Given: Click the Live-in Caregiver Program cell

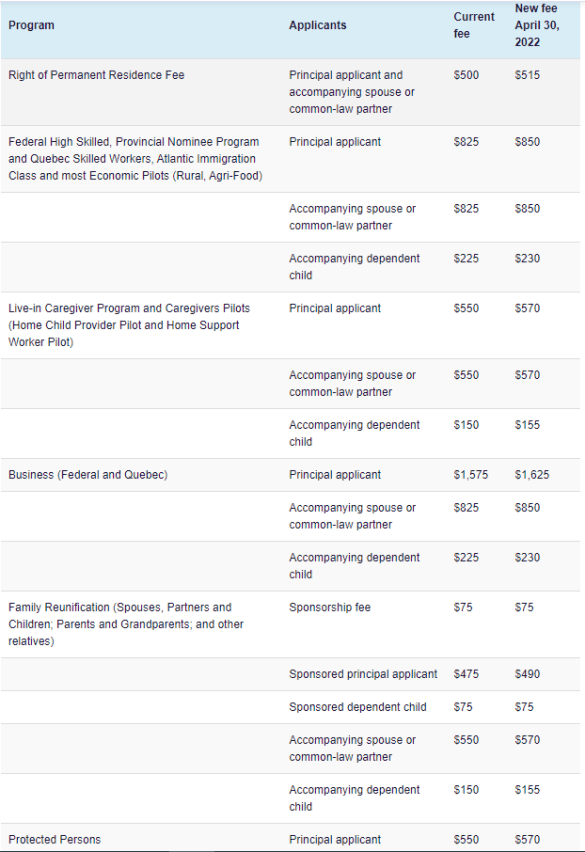Looking at the screenshot, I should 129,325.
